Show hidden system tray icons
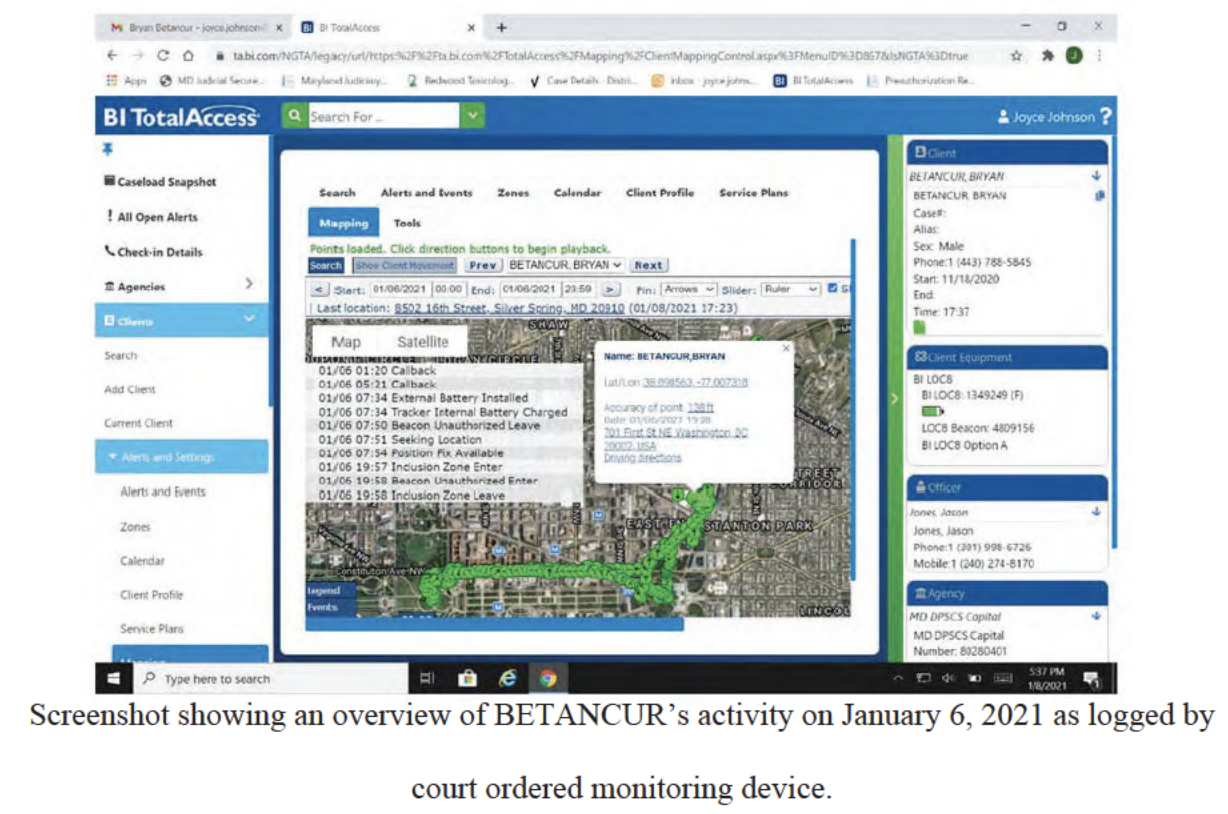This screenshot has width=1228, height=814. pos(900,679)
